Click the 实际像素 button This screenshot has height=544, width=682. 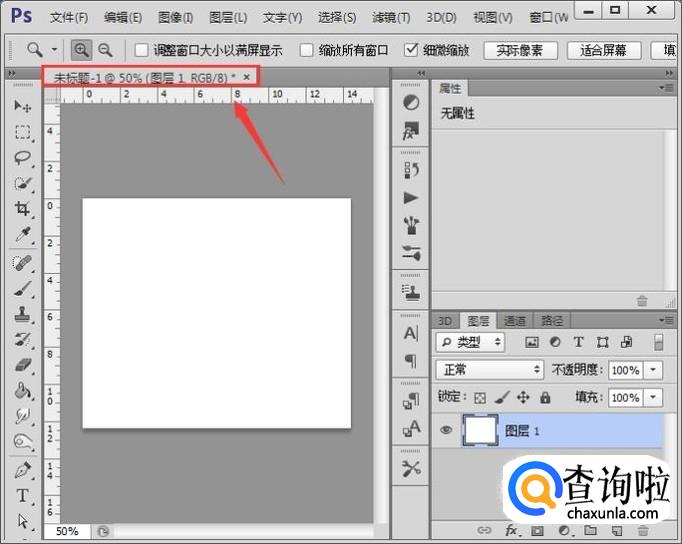tap(520, 50)
